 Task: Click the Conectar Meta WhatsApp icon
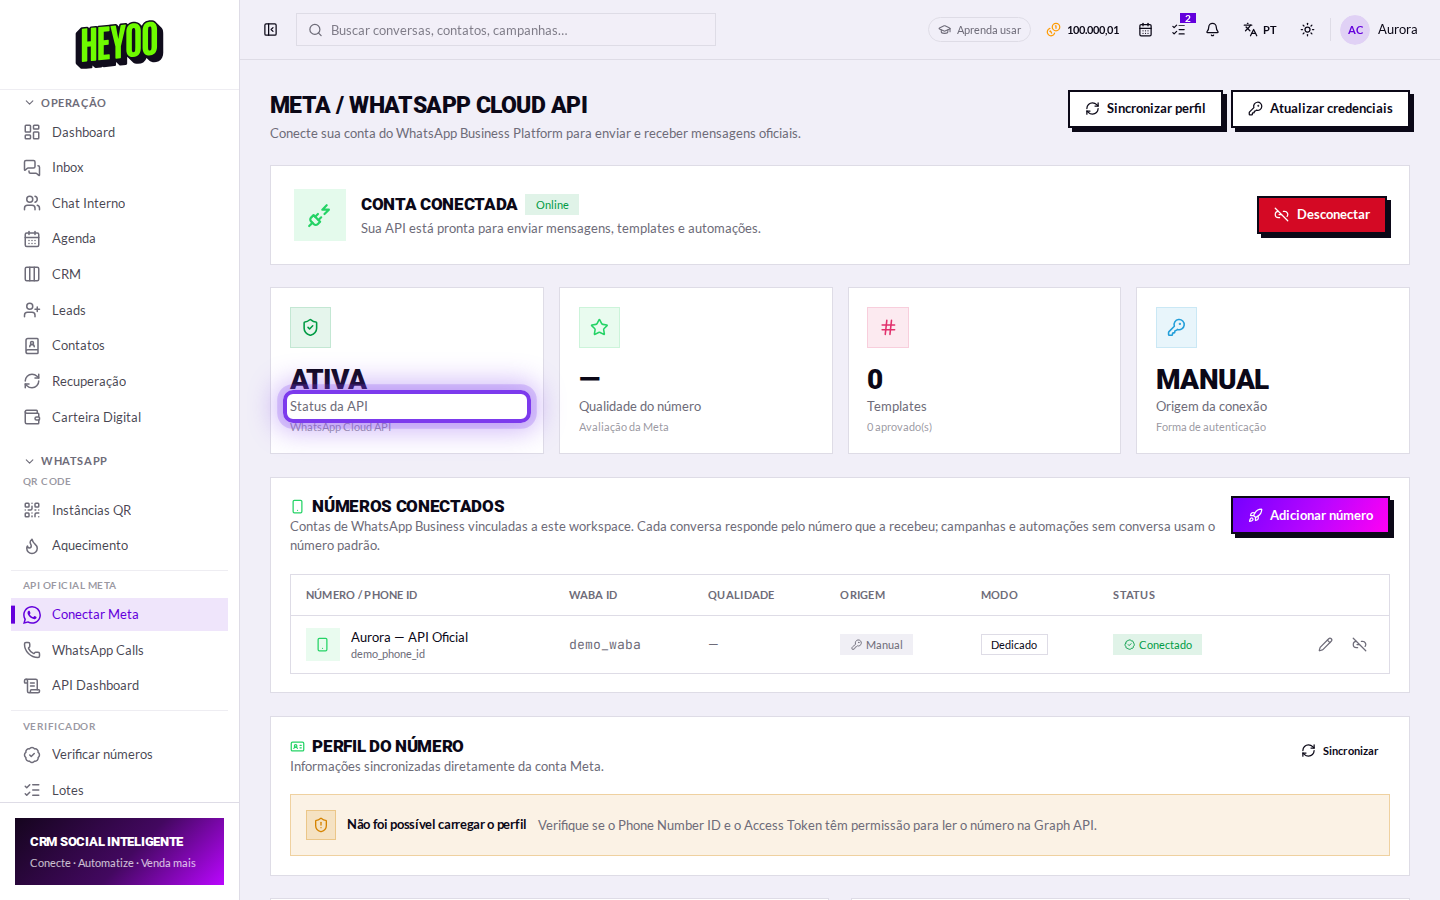click(x=32, y=614)
